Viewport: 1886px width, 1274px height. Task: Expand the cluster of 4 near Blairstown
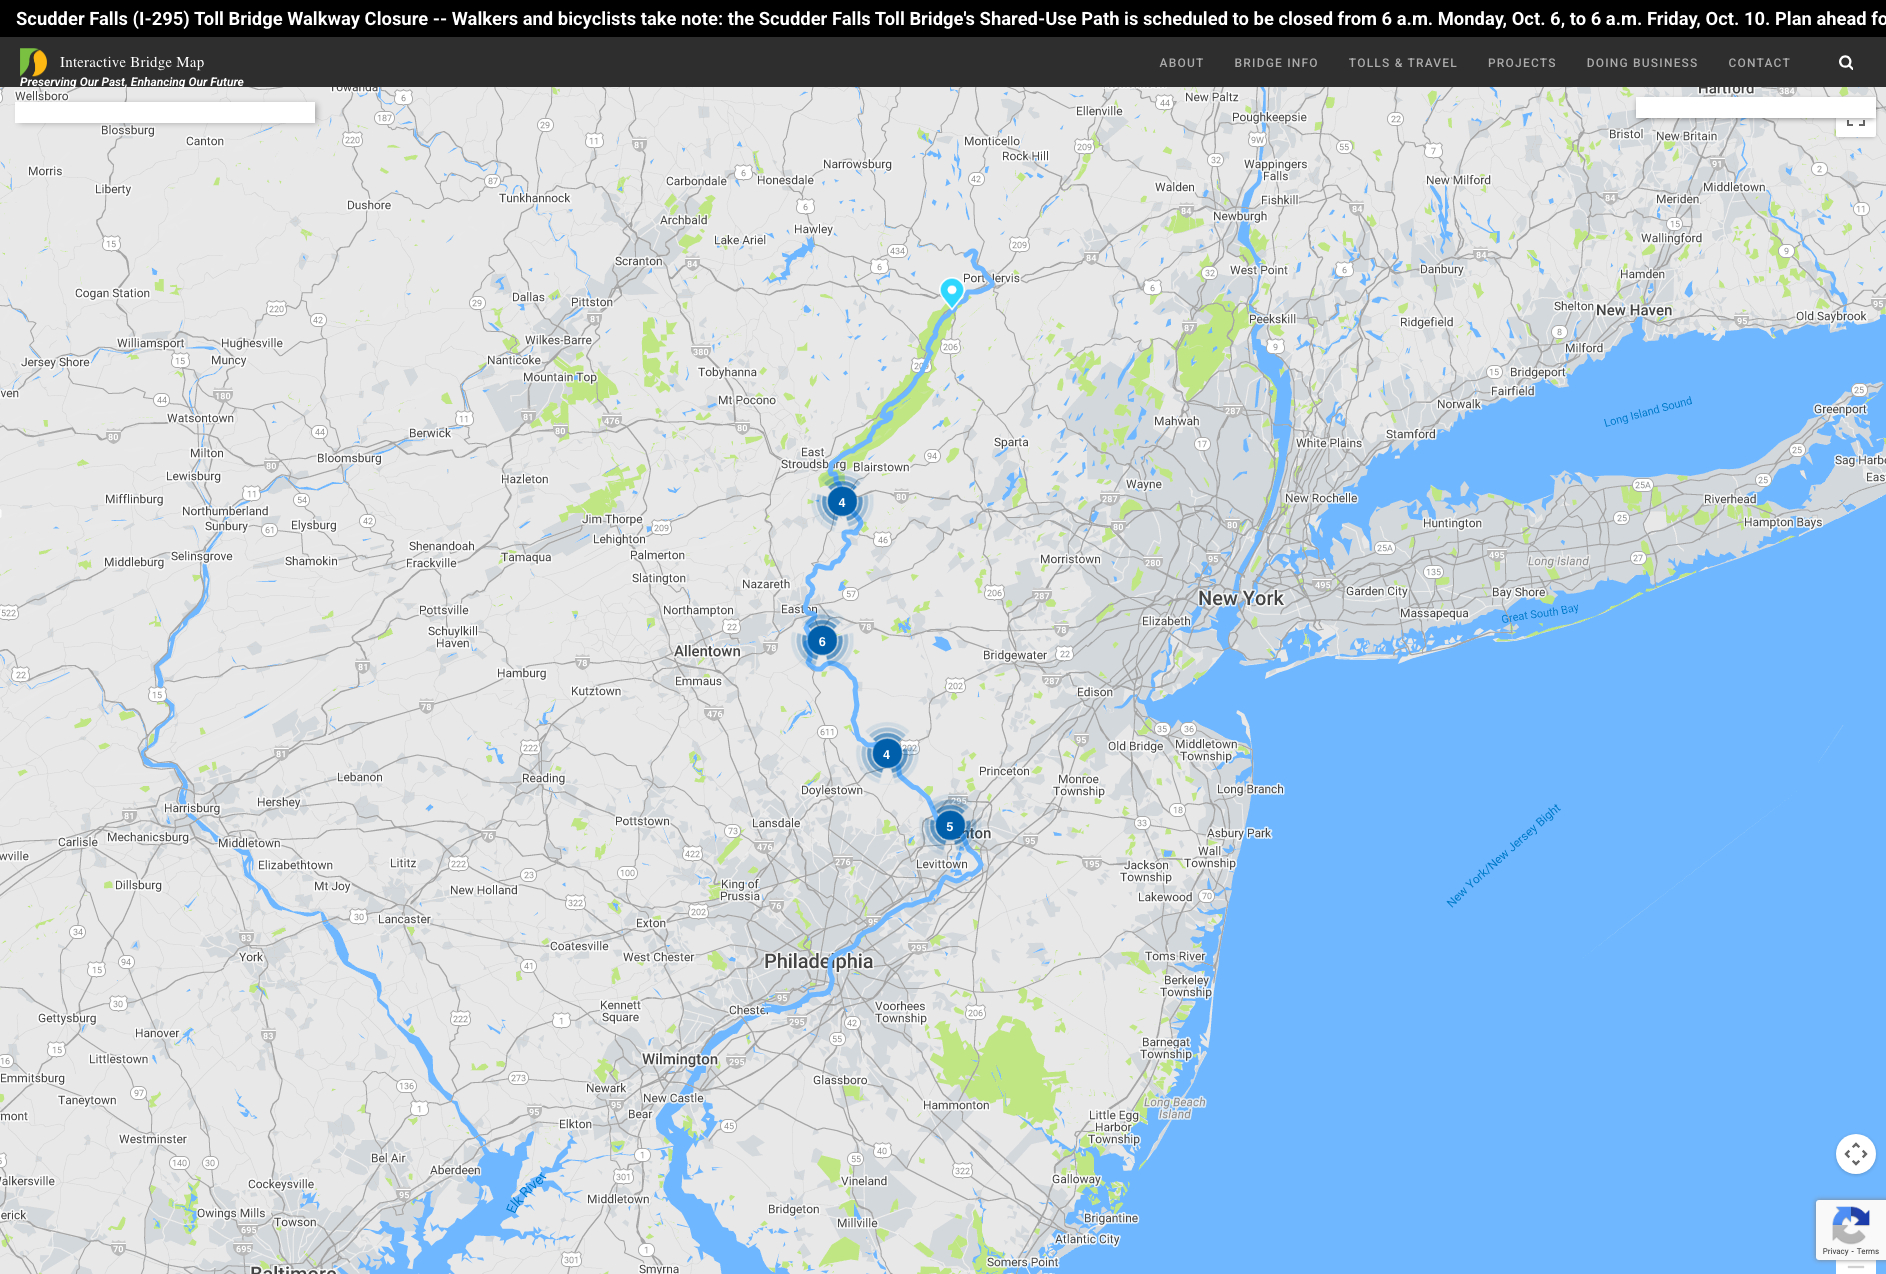(x=842, y=502)
